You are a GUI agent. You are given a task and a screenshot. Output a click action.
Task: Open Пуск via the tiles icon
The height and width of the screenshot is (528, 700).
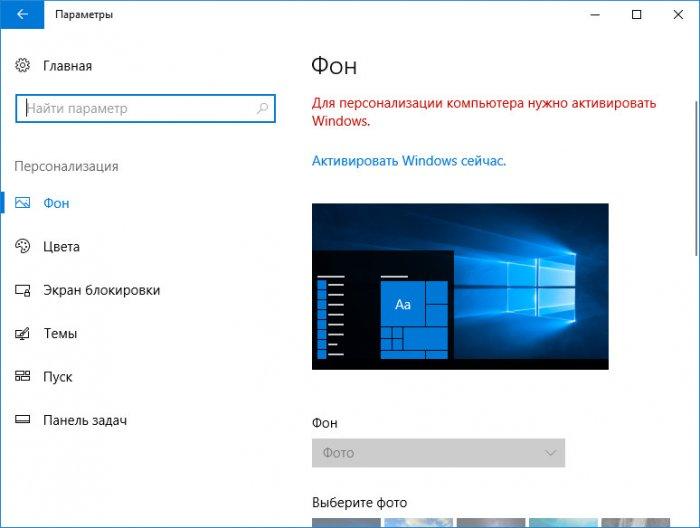coord(22,376)
